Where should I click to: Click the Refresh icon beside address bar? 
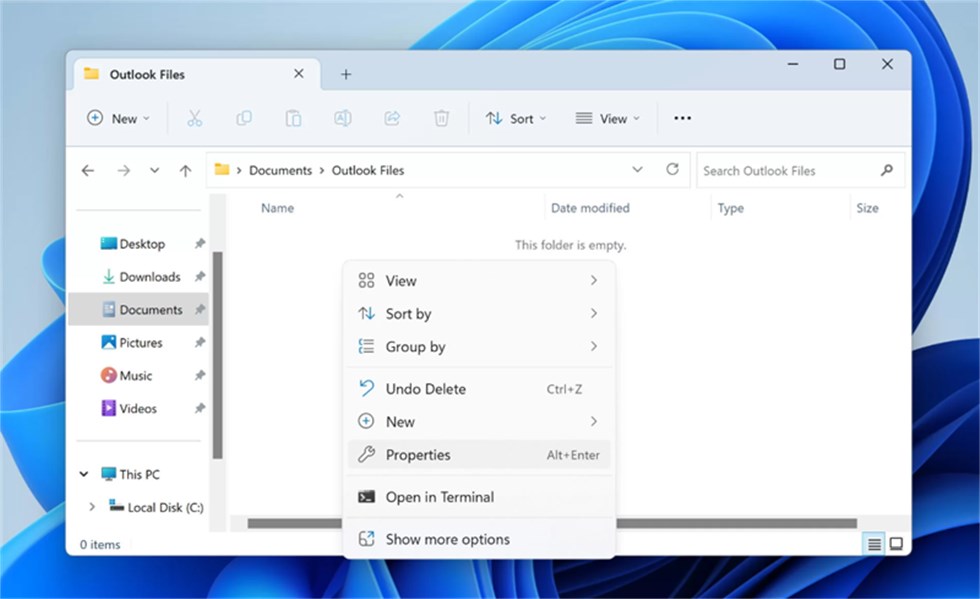[x=672, y=170]
